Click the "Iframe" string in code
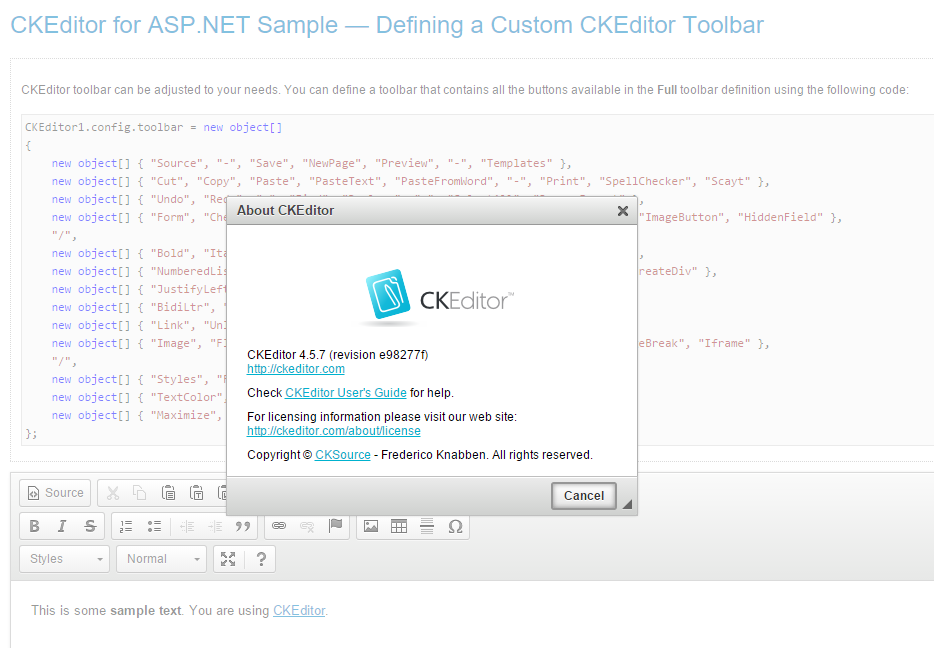The height and width of the screenshot is (648, 934). [x=724, y=344]
